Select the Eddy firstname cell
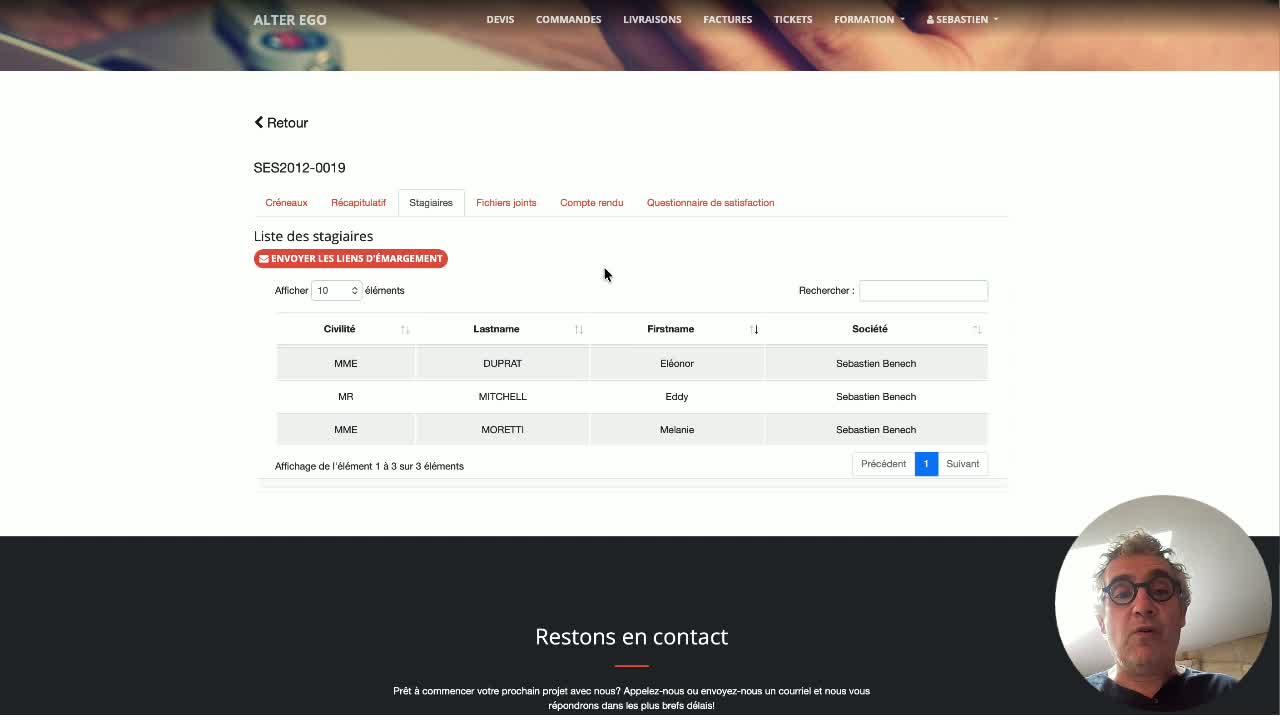Image resolution: width=1280 pixels, height=720 pixels. click(x=677, y=396)
